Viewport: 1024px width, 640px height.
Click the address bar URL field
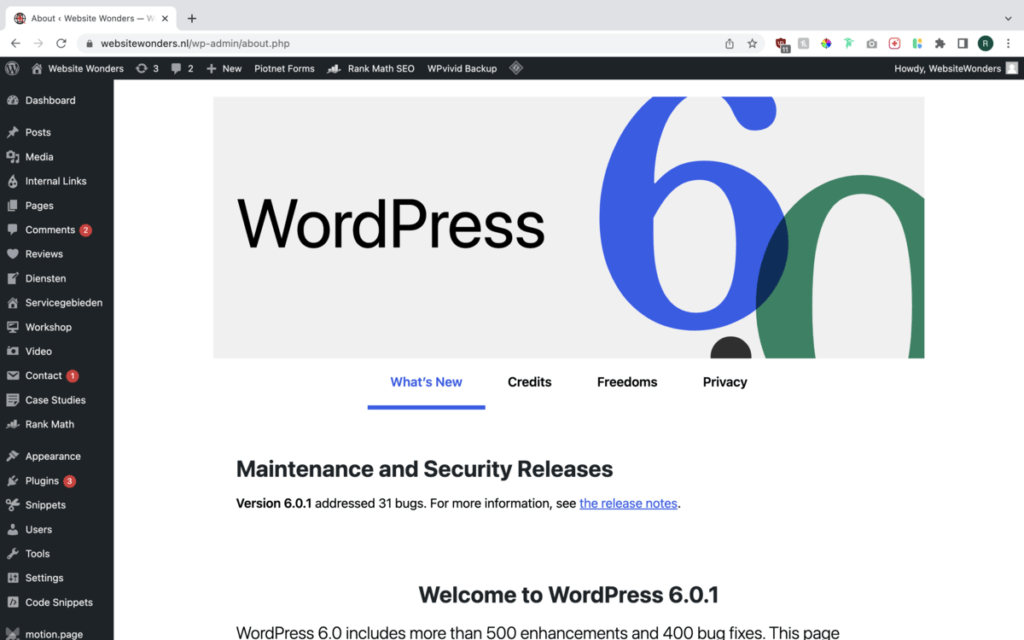click(400, 43)
